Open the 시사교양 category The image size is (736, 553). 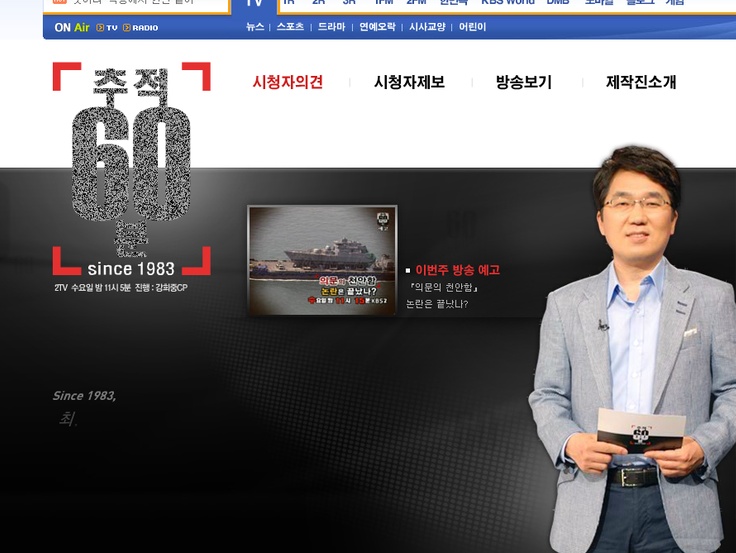(427, 27)
